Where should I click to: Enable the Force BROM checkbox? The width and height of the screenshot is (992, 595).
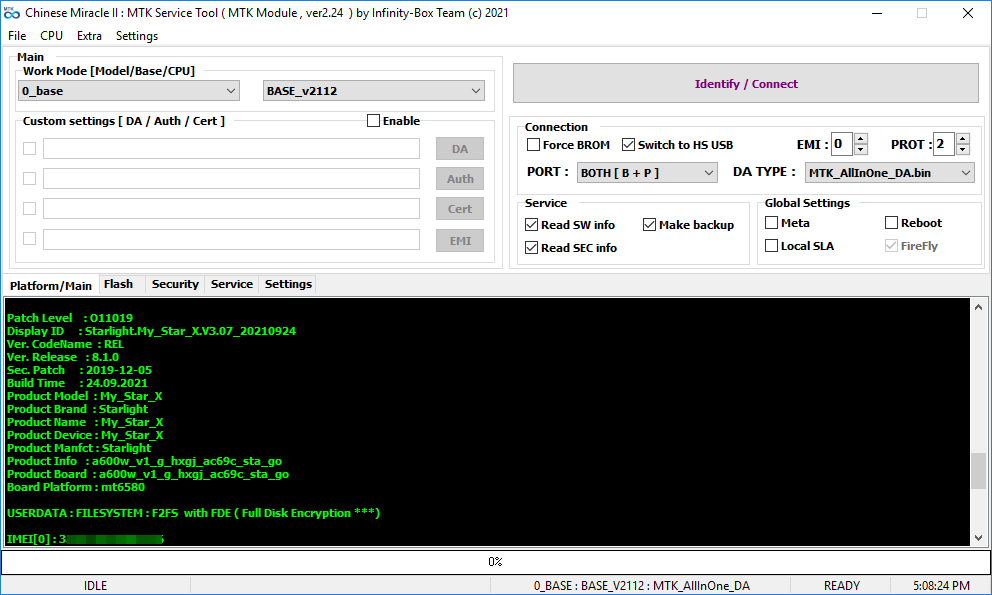click(534, 145)
